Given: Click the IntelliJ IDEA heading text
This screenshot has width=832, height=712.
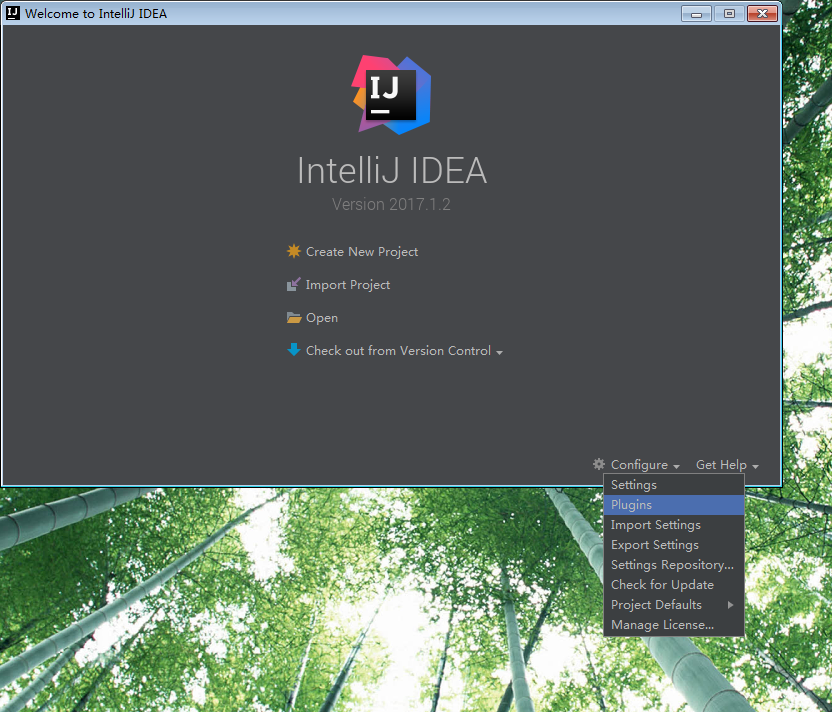Looking at the screenshot, I should [392, 170].
